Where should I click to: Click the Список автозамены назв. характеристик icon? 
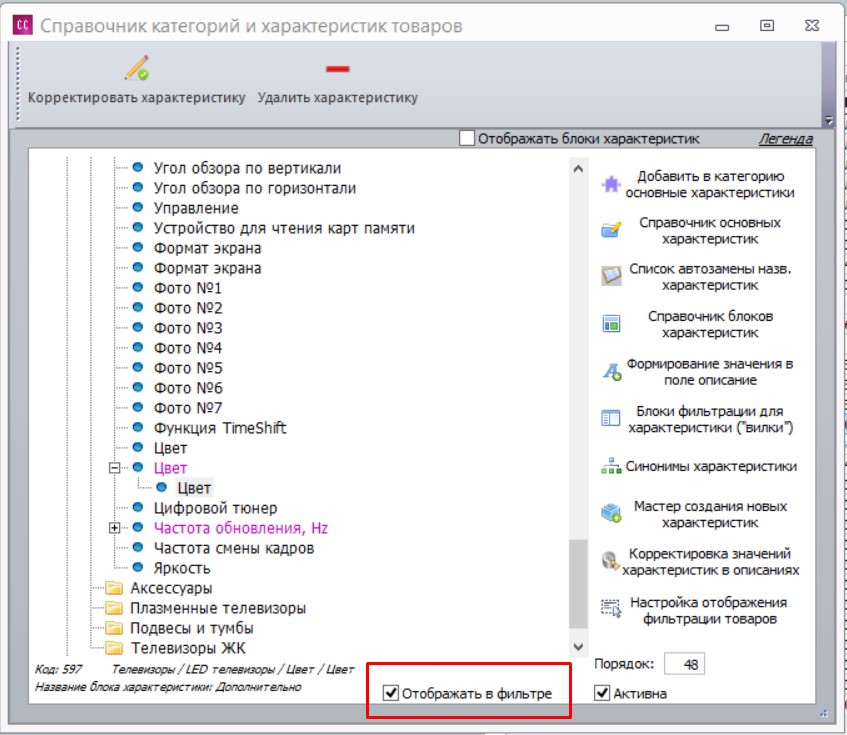click(611, 277)
